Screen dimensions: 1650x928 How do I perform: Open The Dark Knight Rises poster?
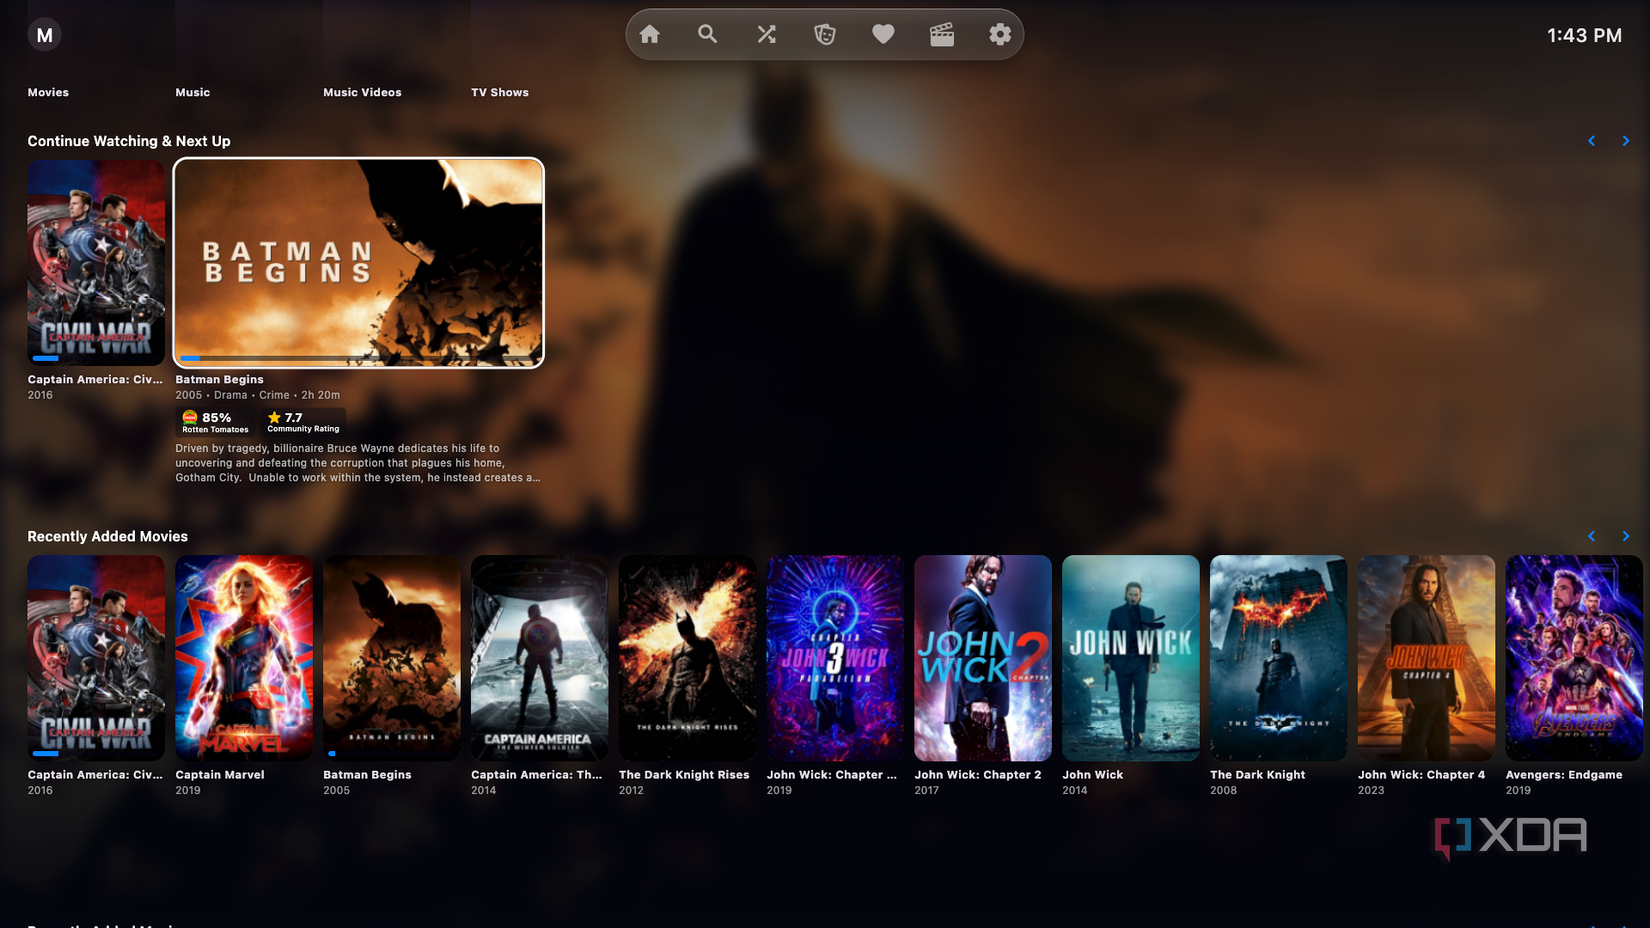688,658
